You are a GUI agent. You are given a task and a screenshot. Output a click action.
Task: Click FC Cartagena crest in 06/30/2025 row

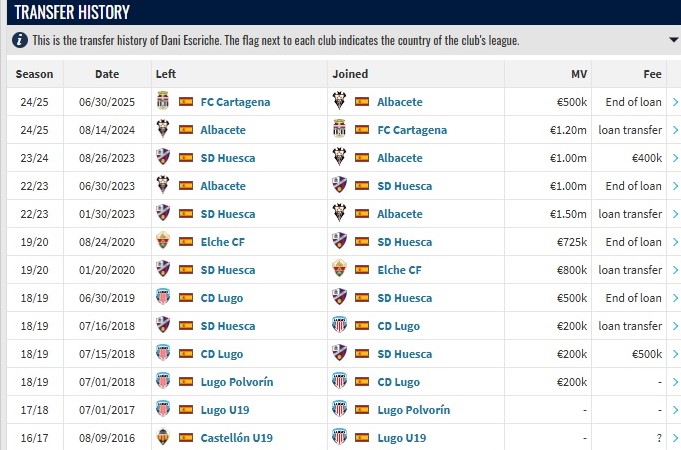pyautogui.click(x=163, y=102)
